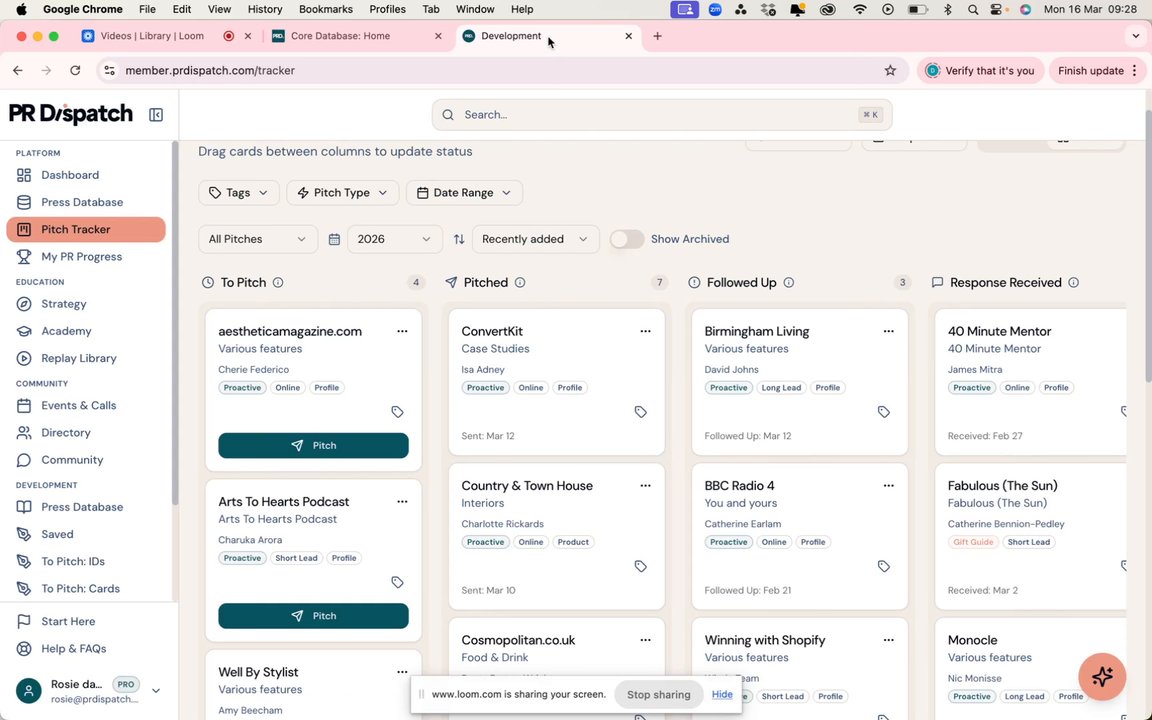Image resolution: width=1152 pixels, height=720 pixels.
Task: Open the Date Range filter dropdown
Action: click(x=464, y=192)
